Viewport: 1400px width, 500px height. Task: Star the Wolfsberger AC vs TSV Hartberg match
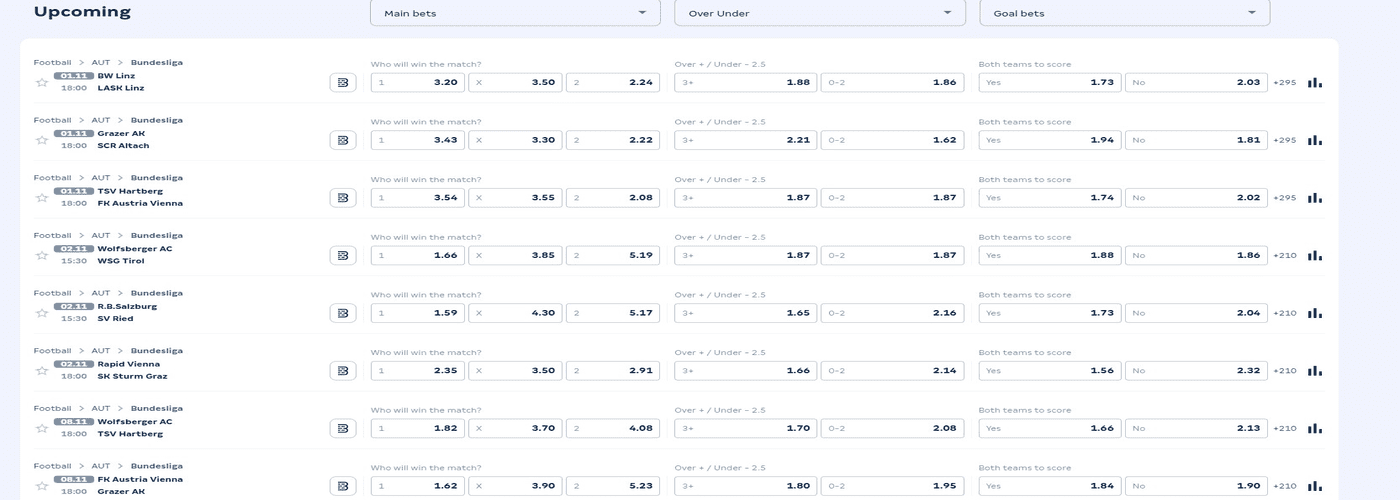coord(42,428)
